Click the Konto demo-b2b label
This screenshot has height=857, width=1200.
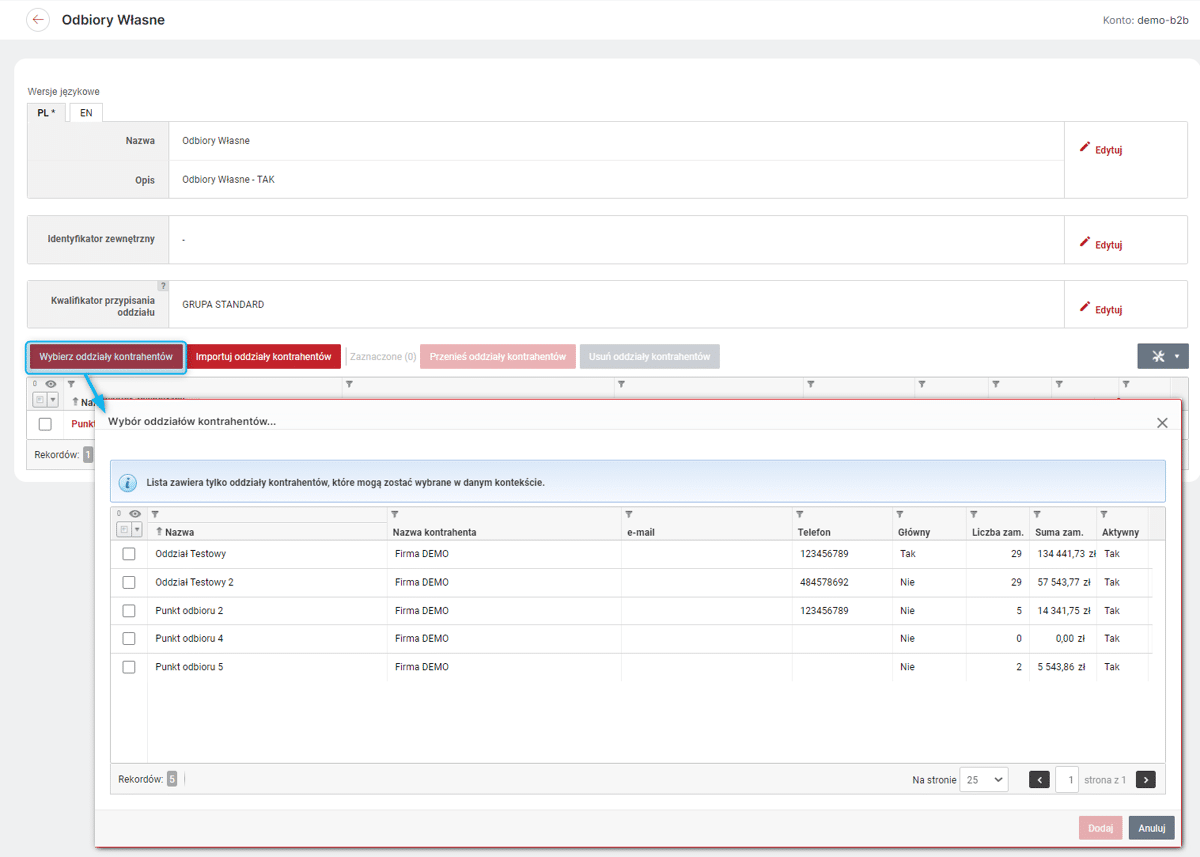coord(1145,20)
